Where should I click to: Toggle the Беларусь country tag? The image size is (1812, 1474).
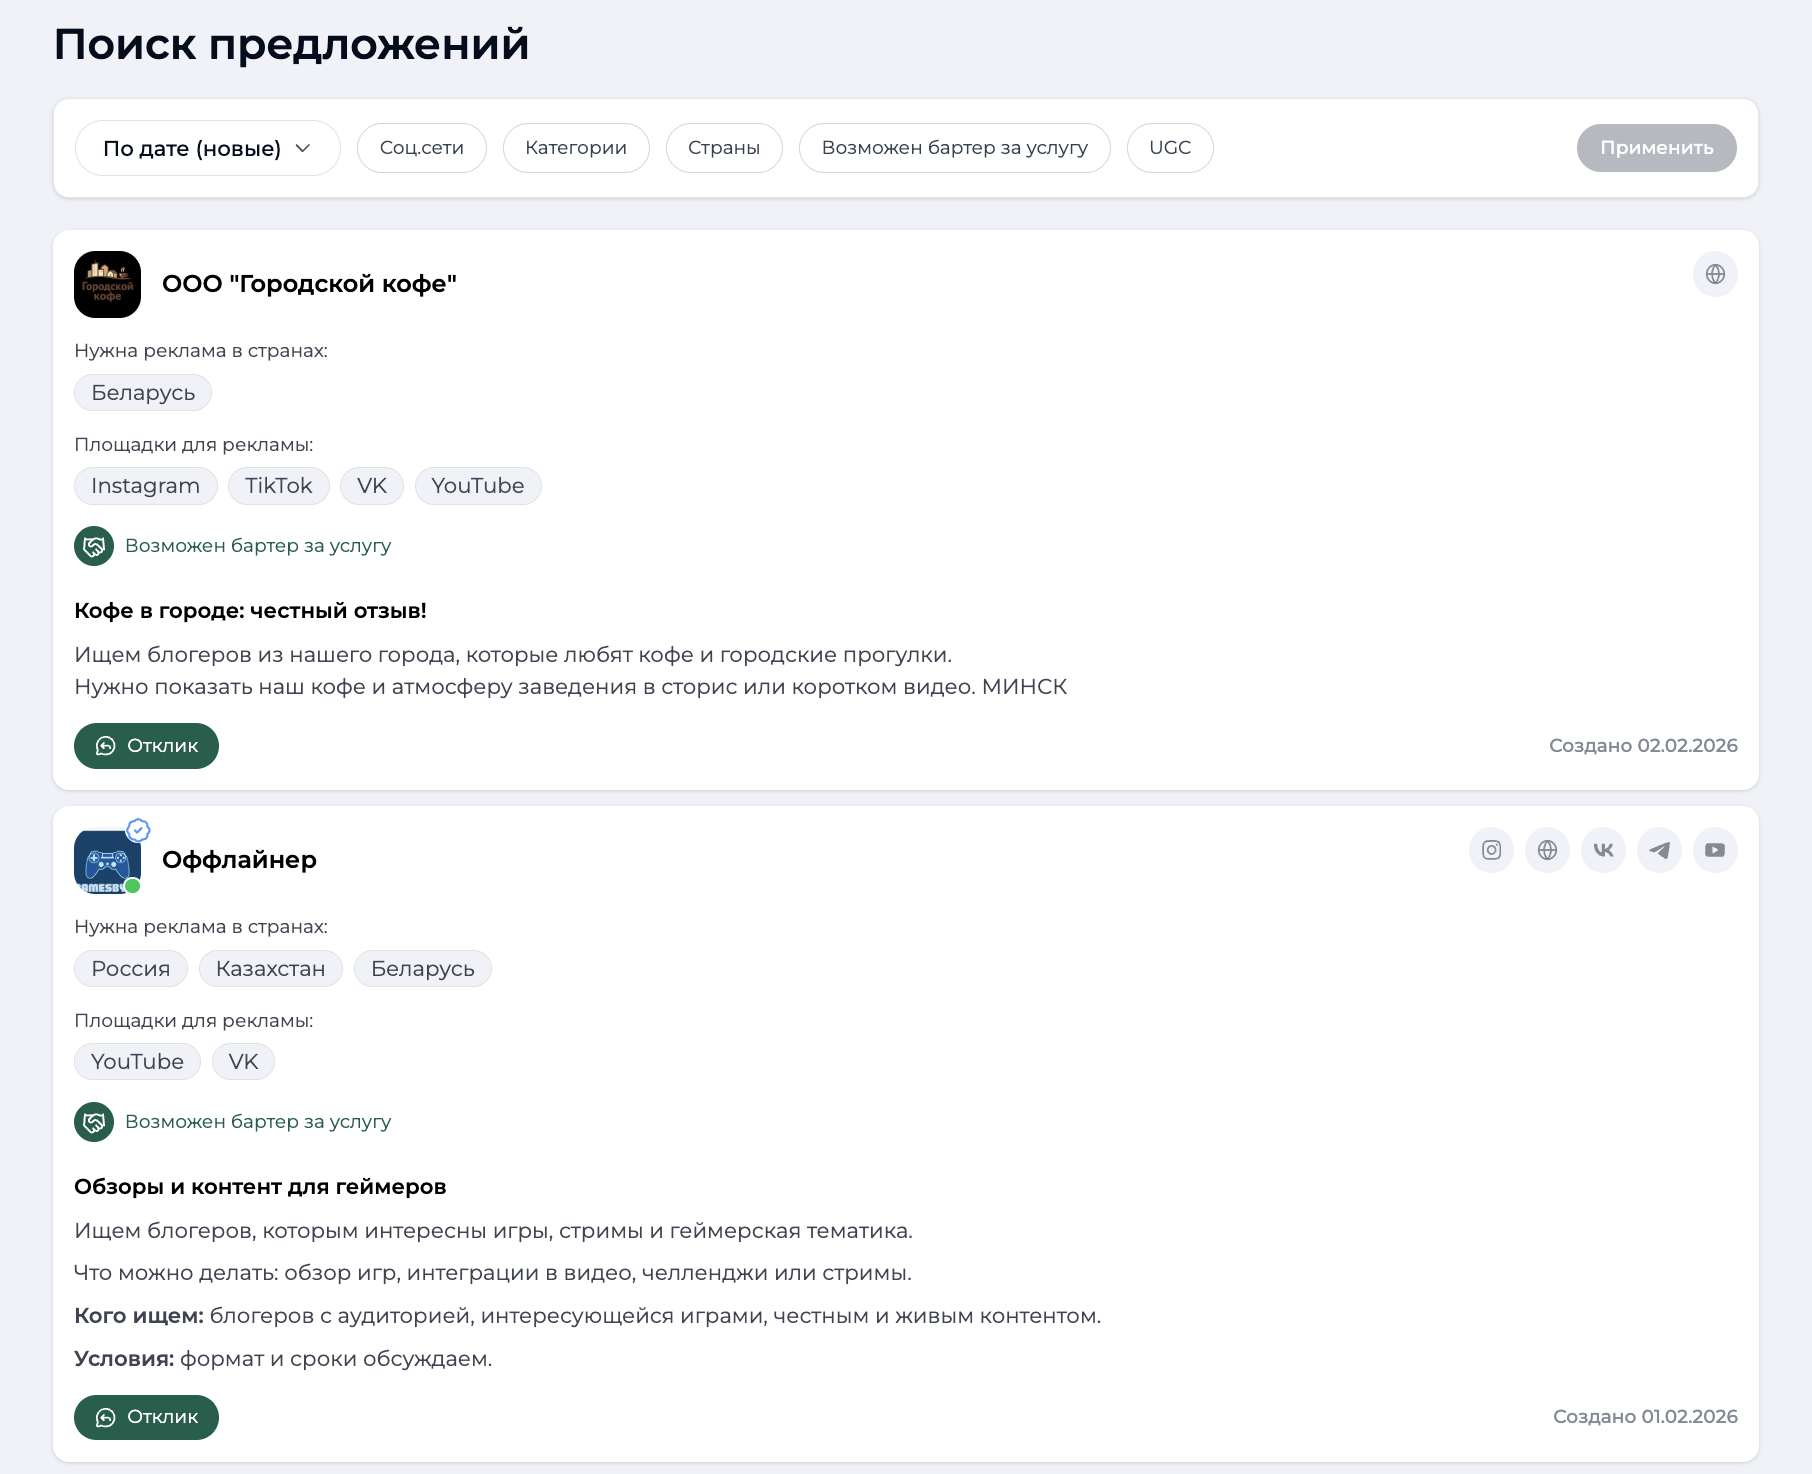tap(142, 392)
